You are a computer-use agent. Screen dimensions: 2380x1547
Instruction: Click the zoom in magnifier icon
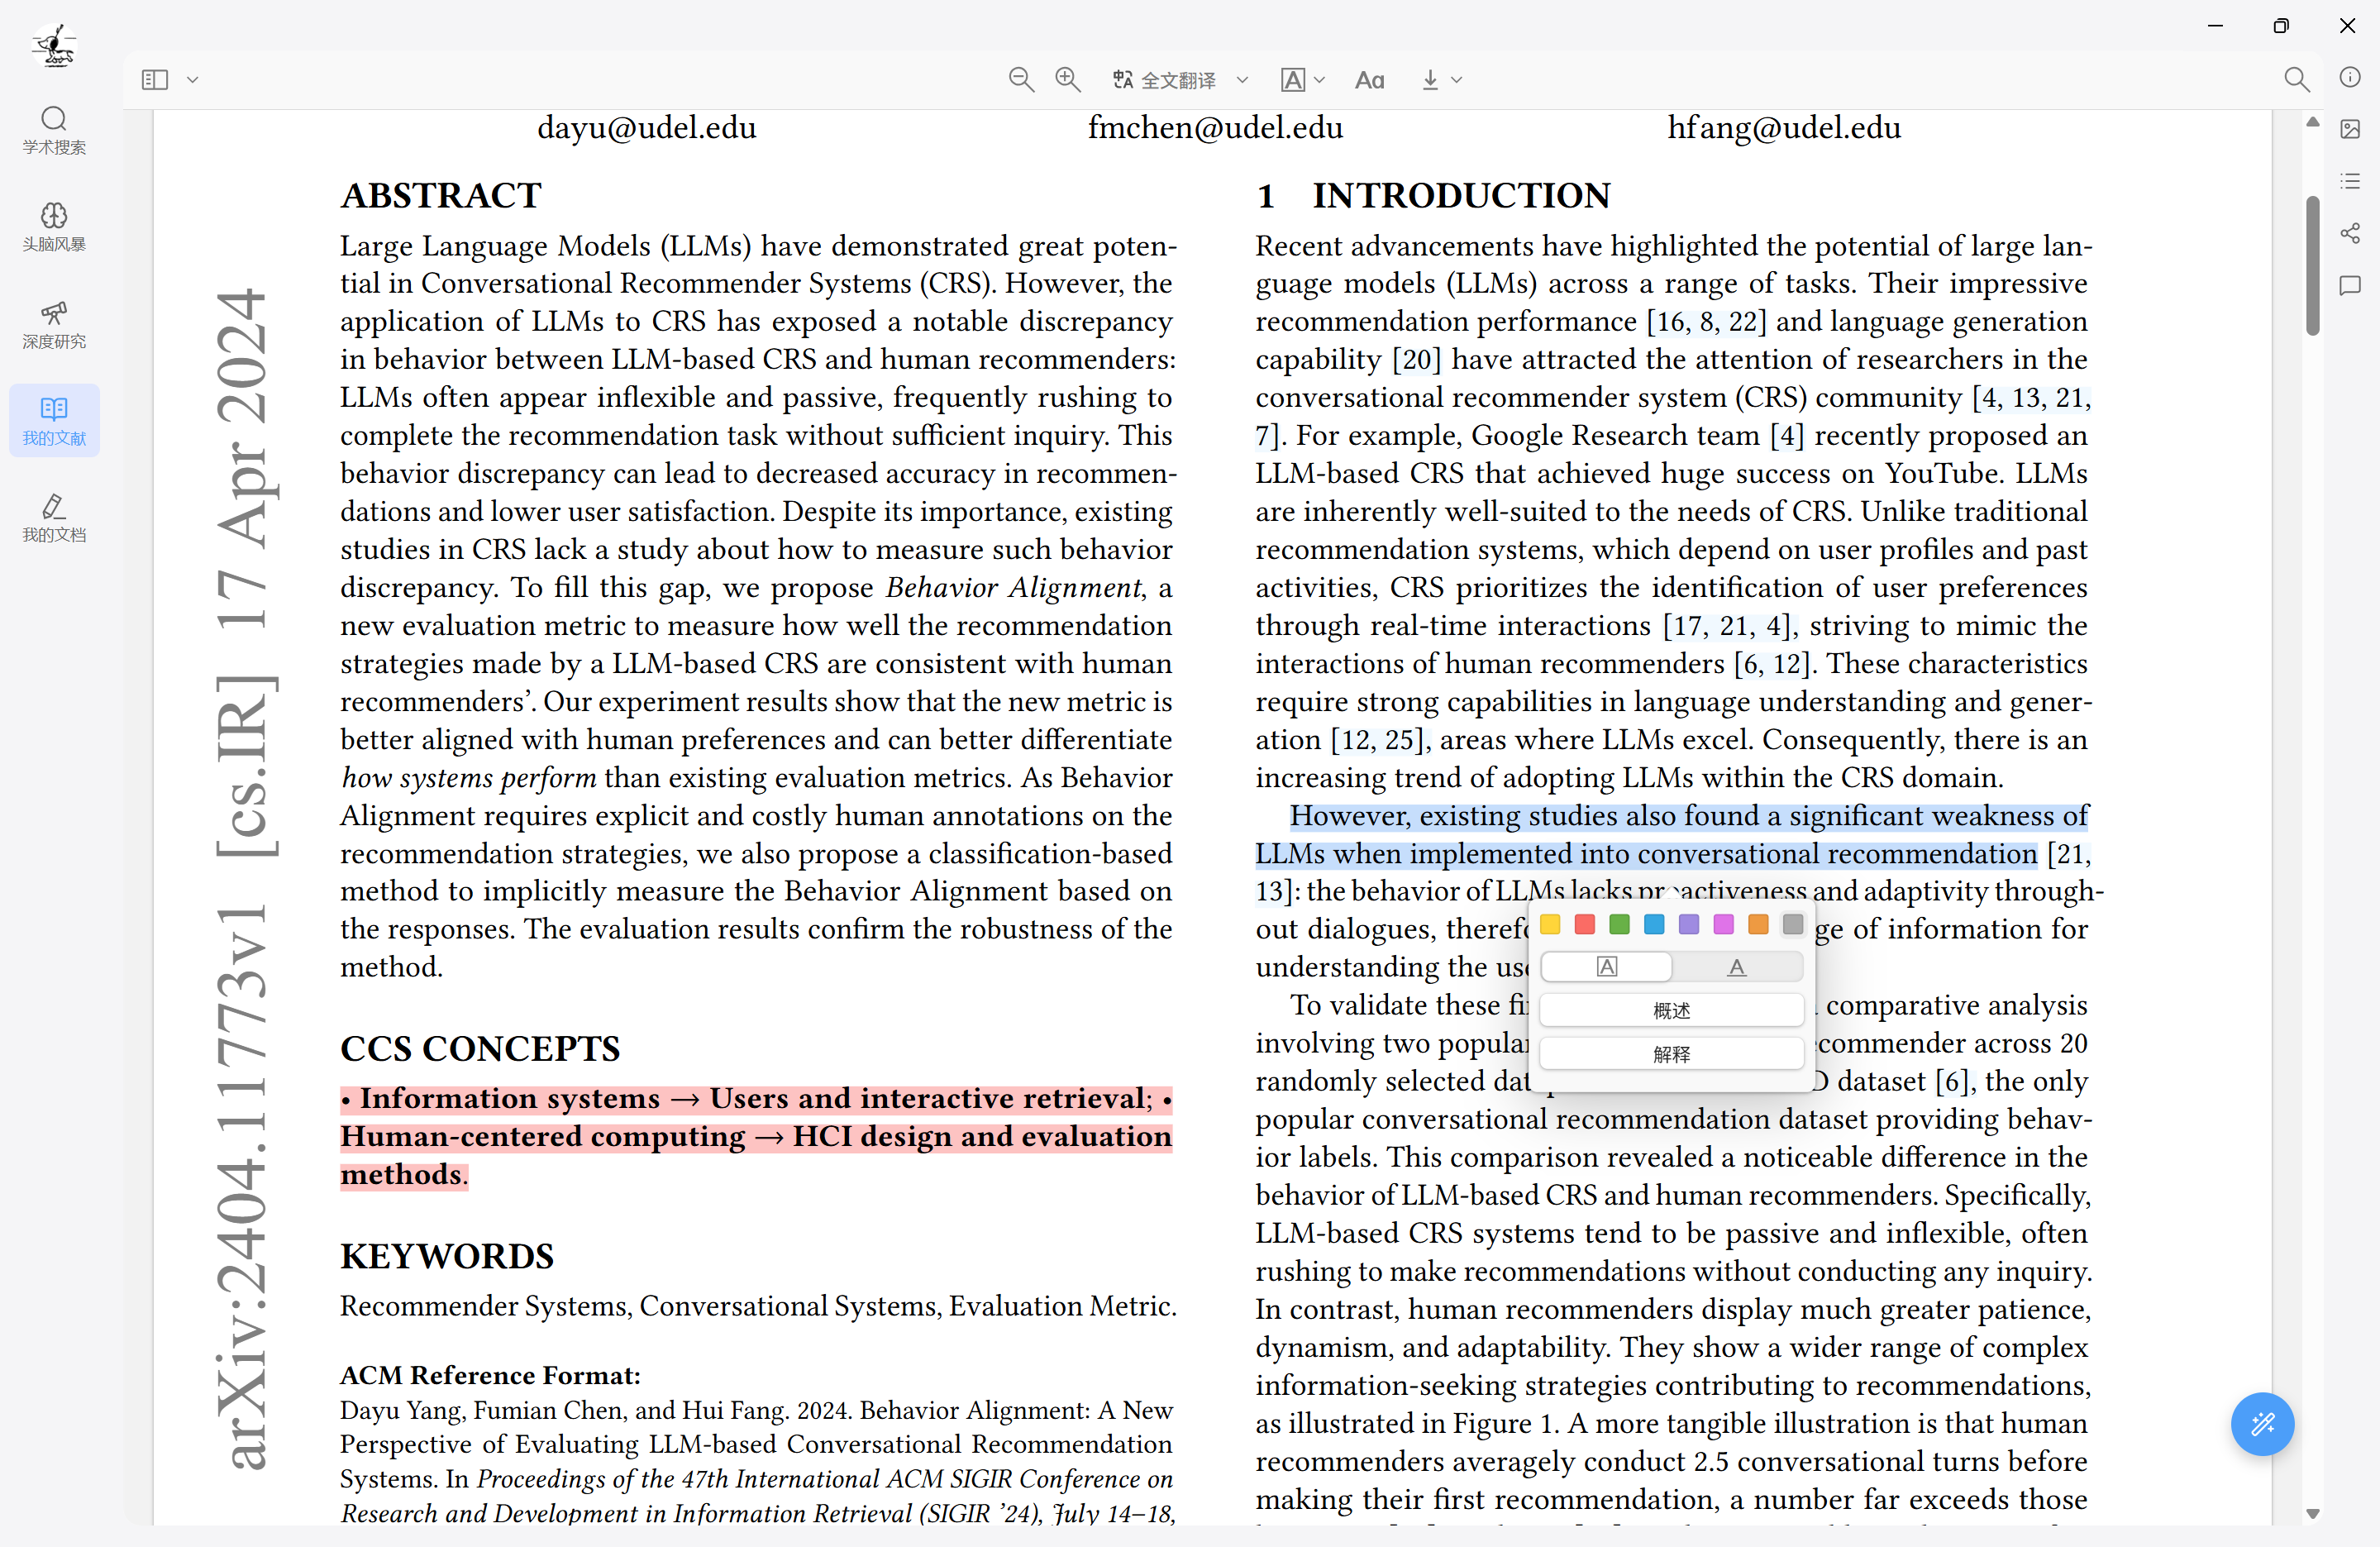coord(1067,80)
